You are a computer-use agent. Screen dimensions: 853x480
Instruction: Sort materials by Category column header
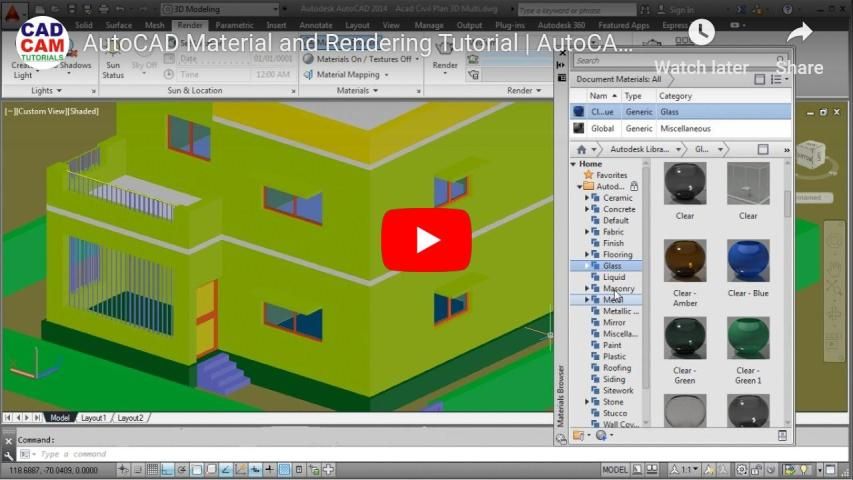tap(675, 96)
